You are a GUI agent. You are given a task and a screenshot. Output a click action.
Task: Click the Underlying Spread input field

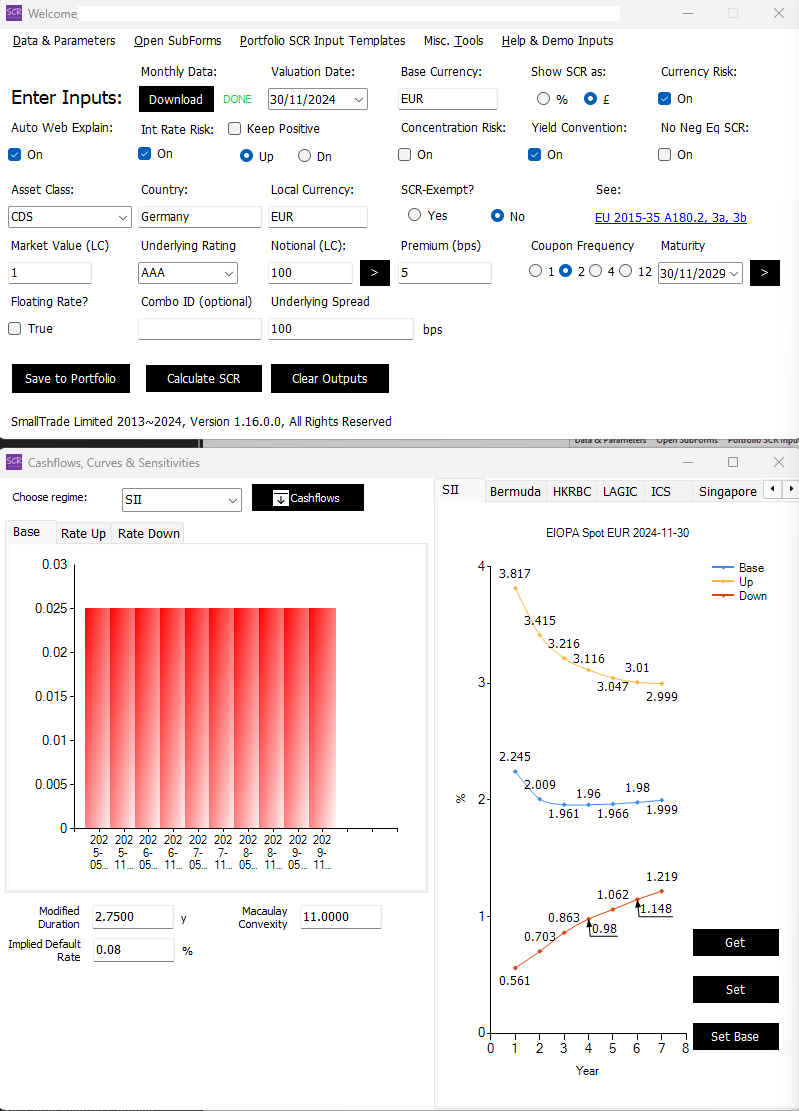340,329
